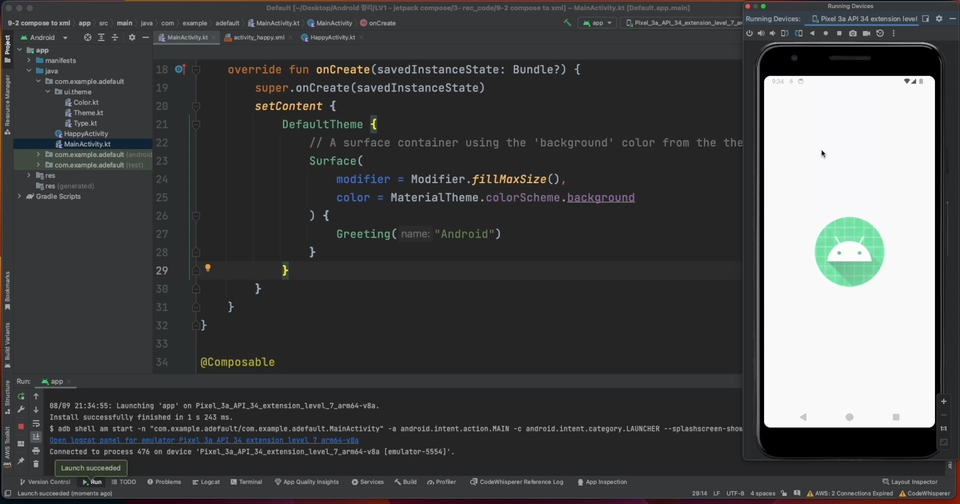The height and width of the screenshot is (504, 960).
Task: Open emulator toolbar three-dot menu
Action: (x=893, y=34)
